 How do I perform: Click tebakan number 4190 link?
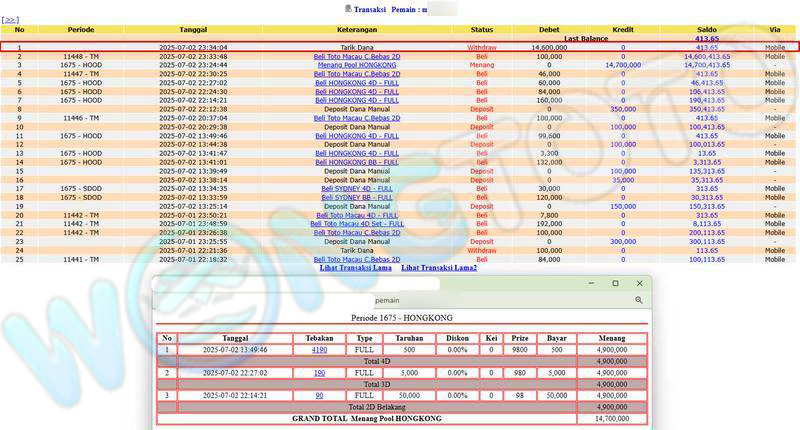tap(319, 350)
